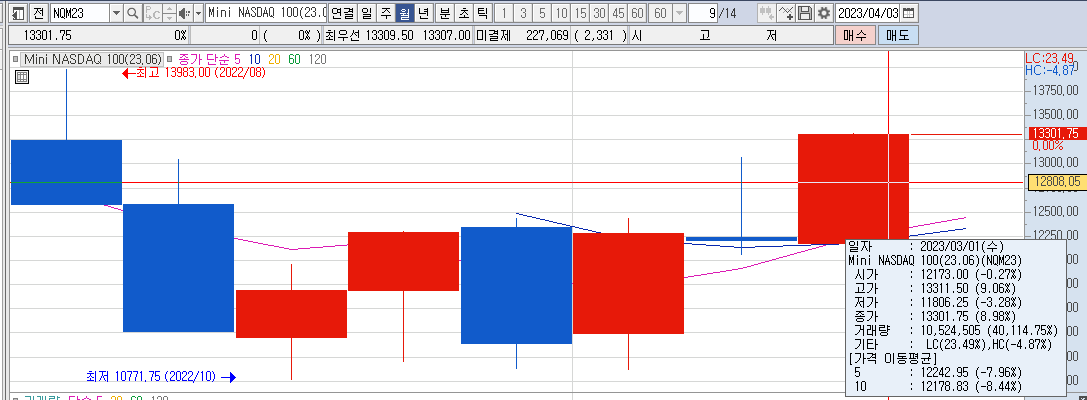Viewport: 1087px width, 400px height.
Task: Open chart settings gear icon
Action: [823, 13]
